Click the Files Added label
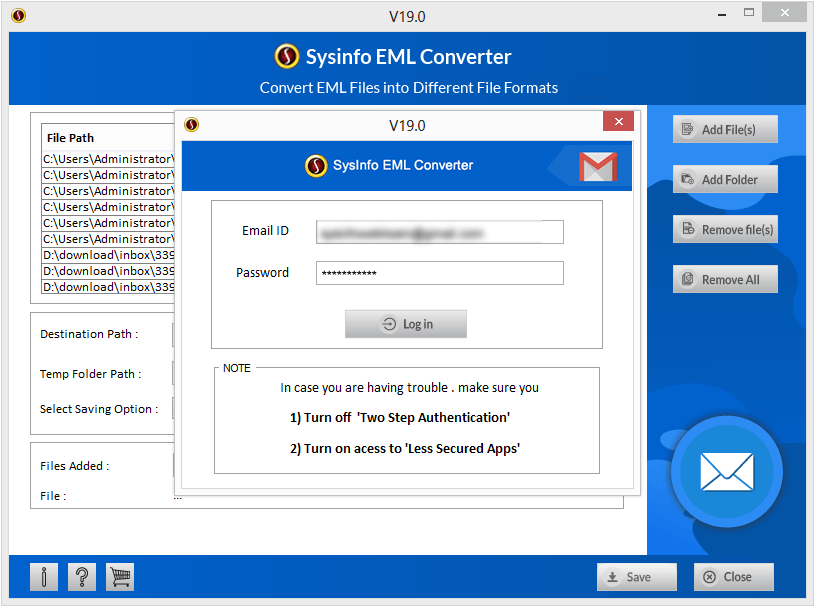The width and height of the screenshot is (815, 607). click(x=74, y=466)
